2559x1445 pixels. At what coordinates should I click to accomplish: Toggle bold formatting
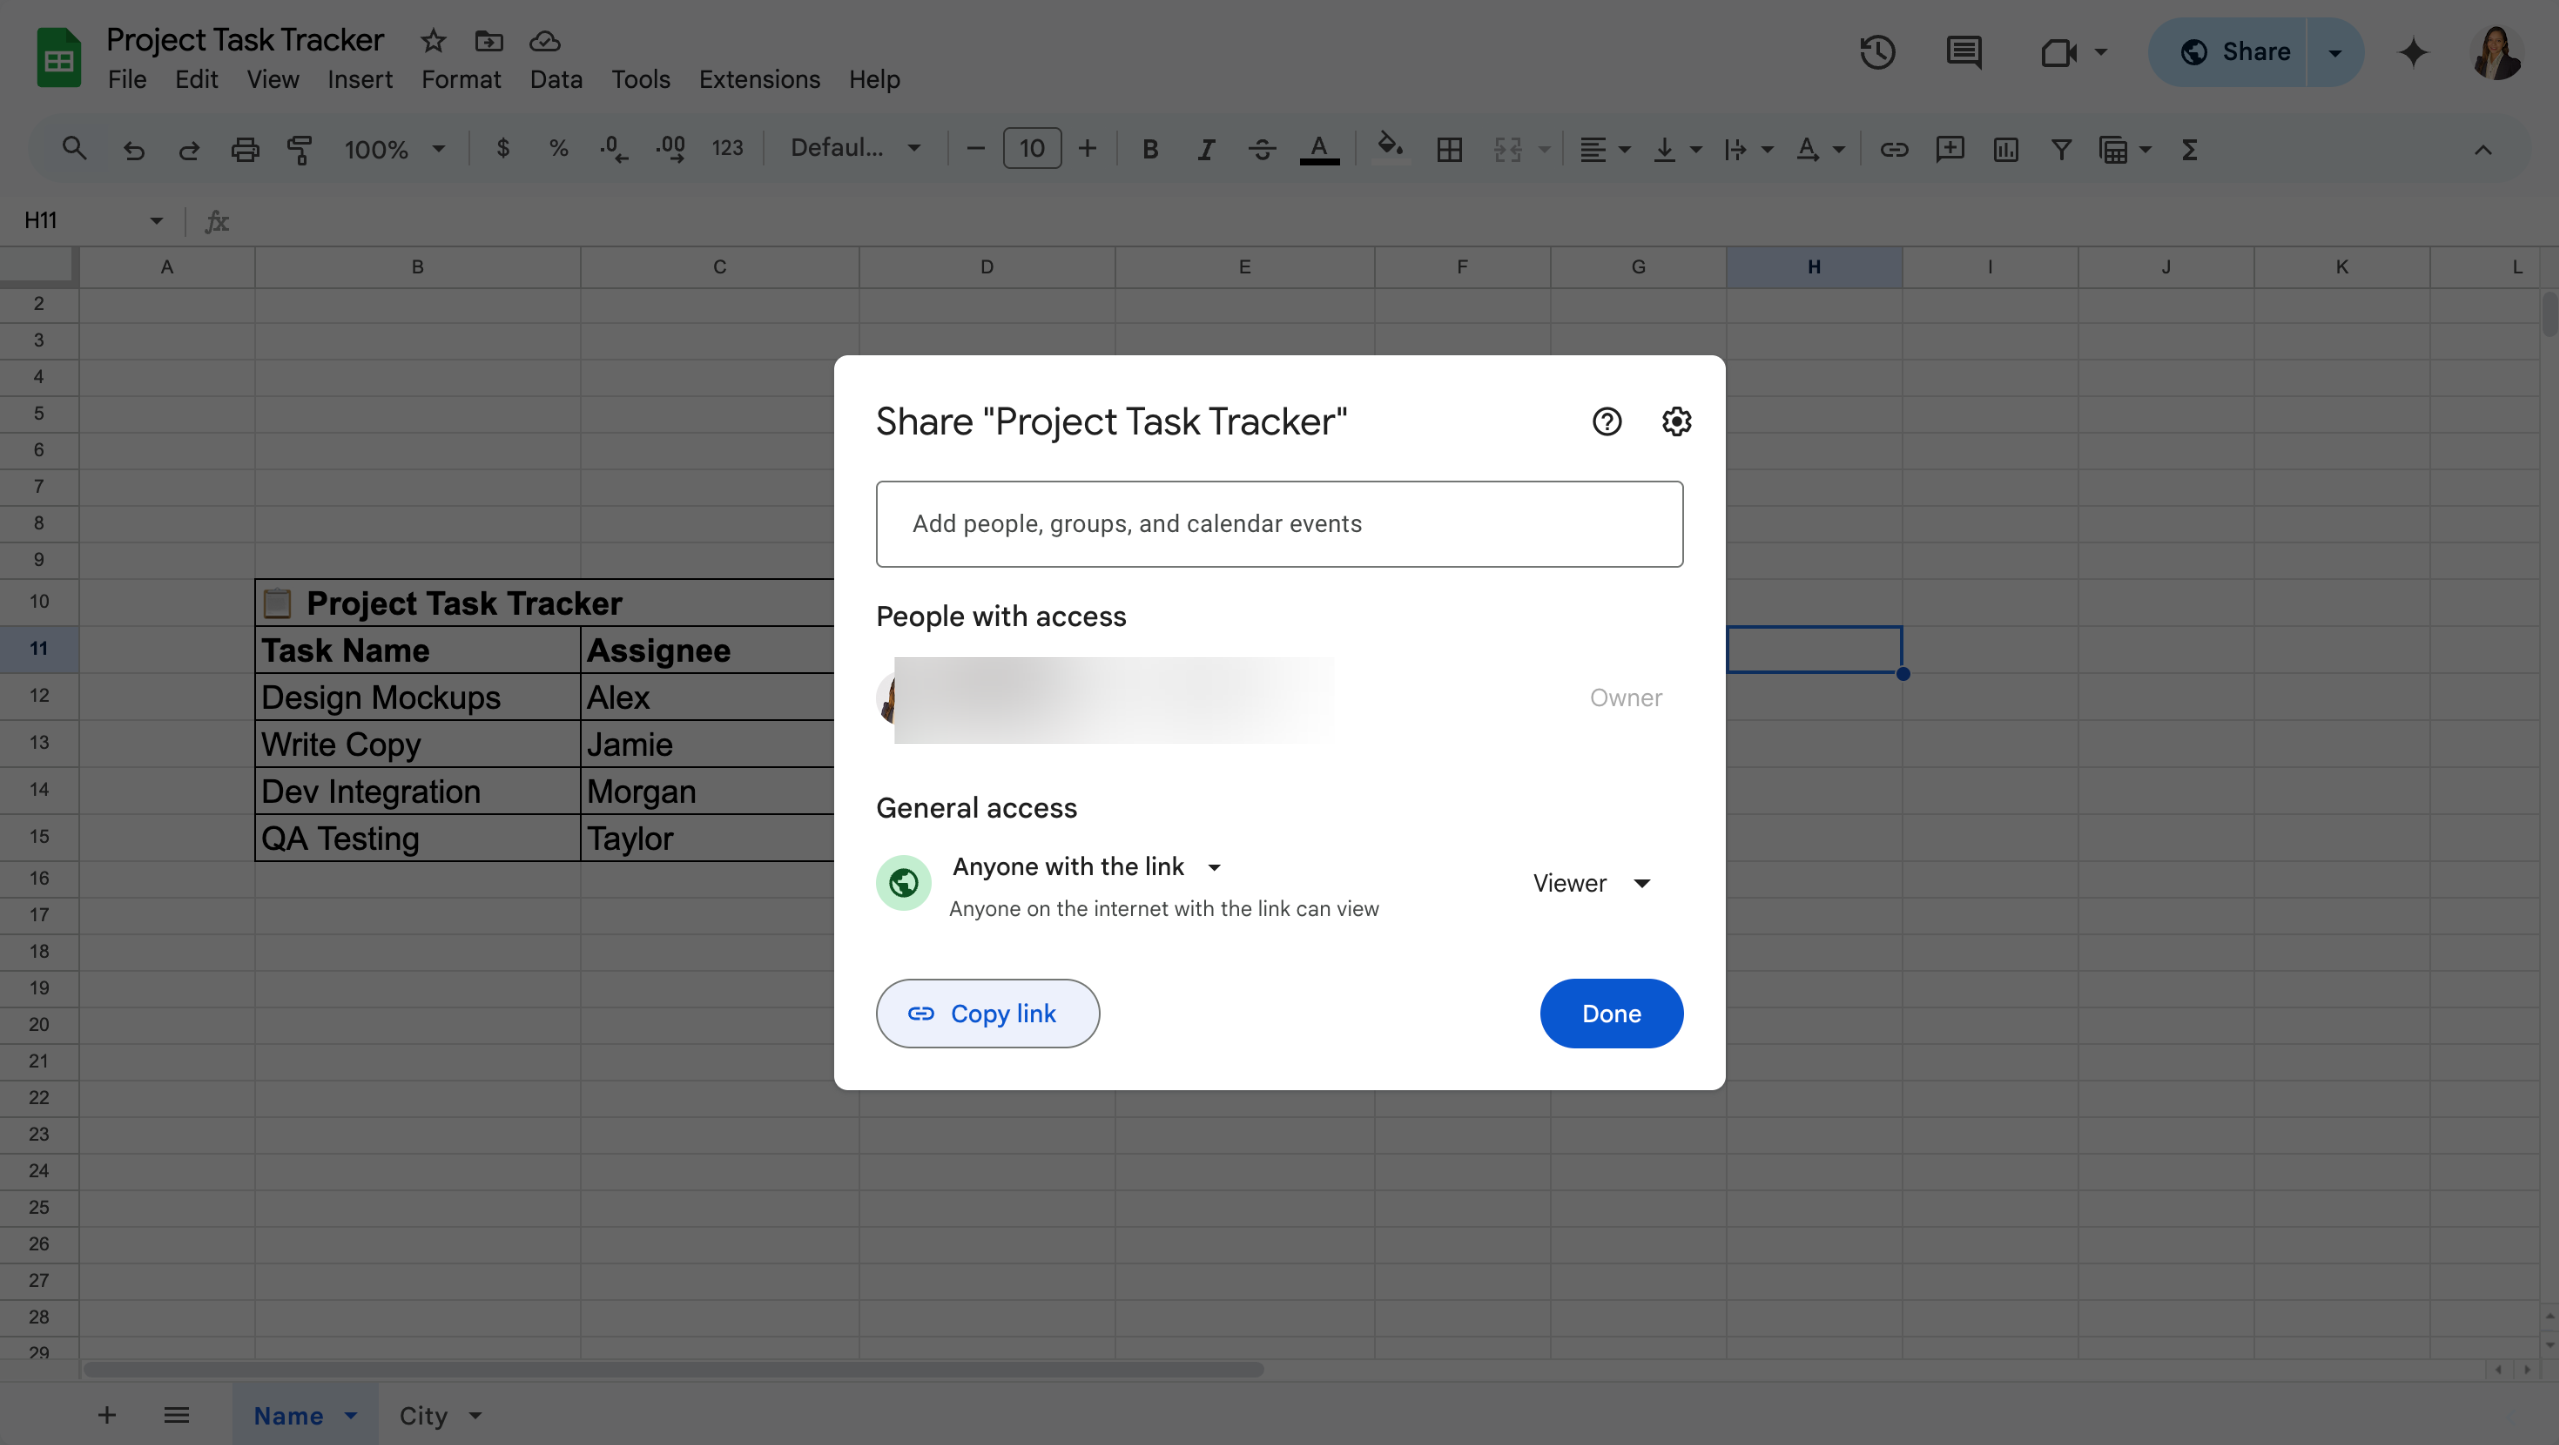click(x=1150, y=149)
